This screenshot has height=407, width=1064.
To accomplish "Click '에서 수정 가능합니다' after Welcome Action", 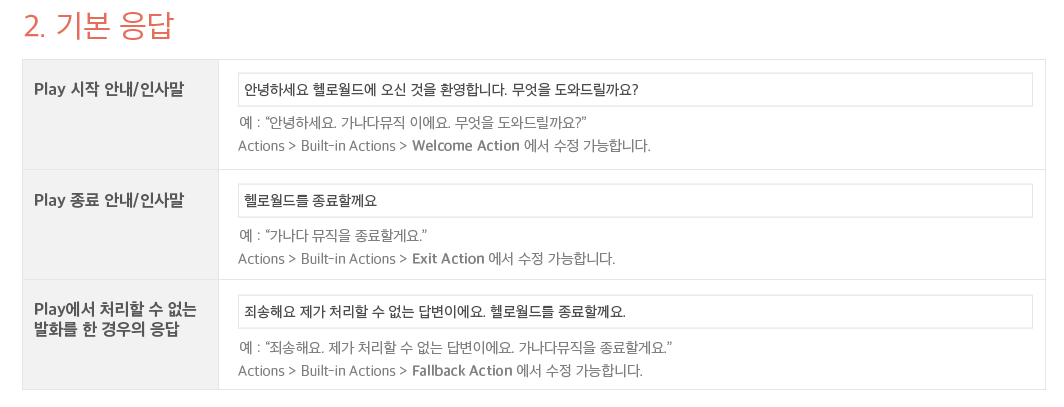I will [587, 146].
